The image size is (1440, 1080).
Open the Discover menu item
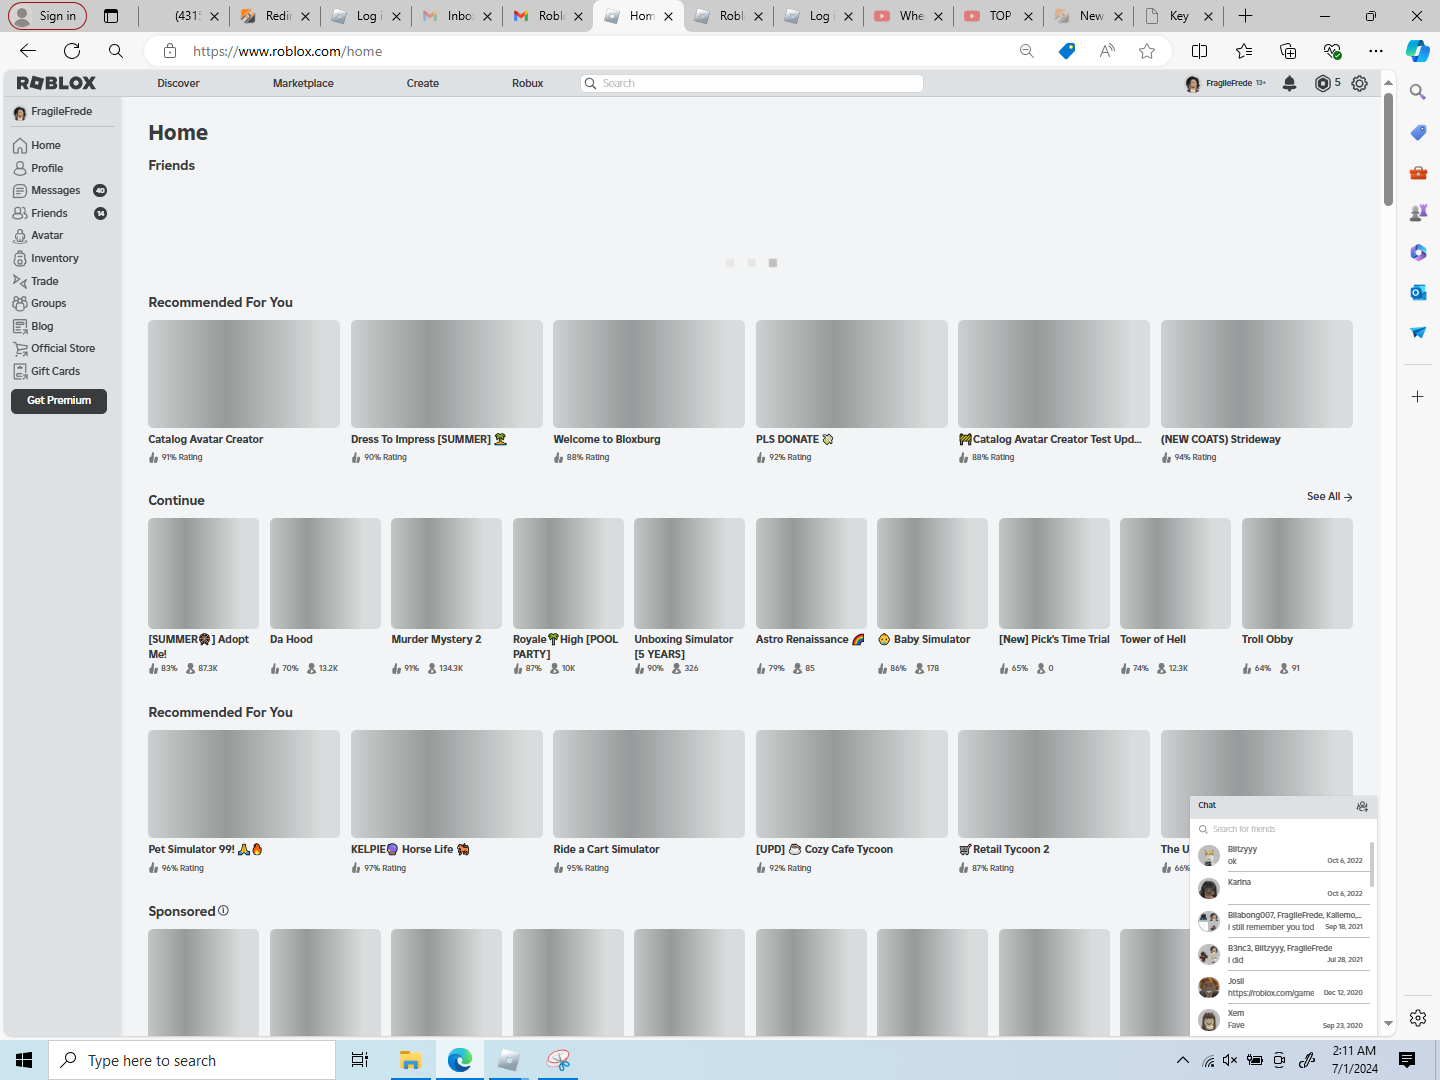coord(178,84)
